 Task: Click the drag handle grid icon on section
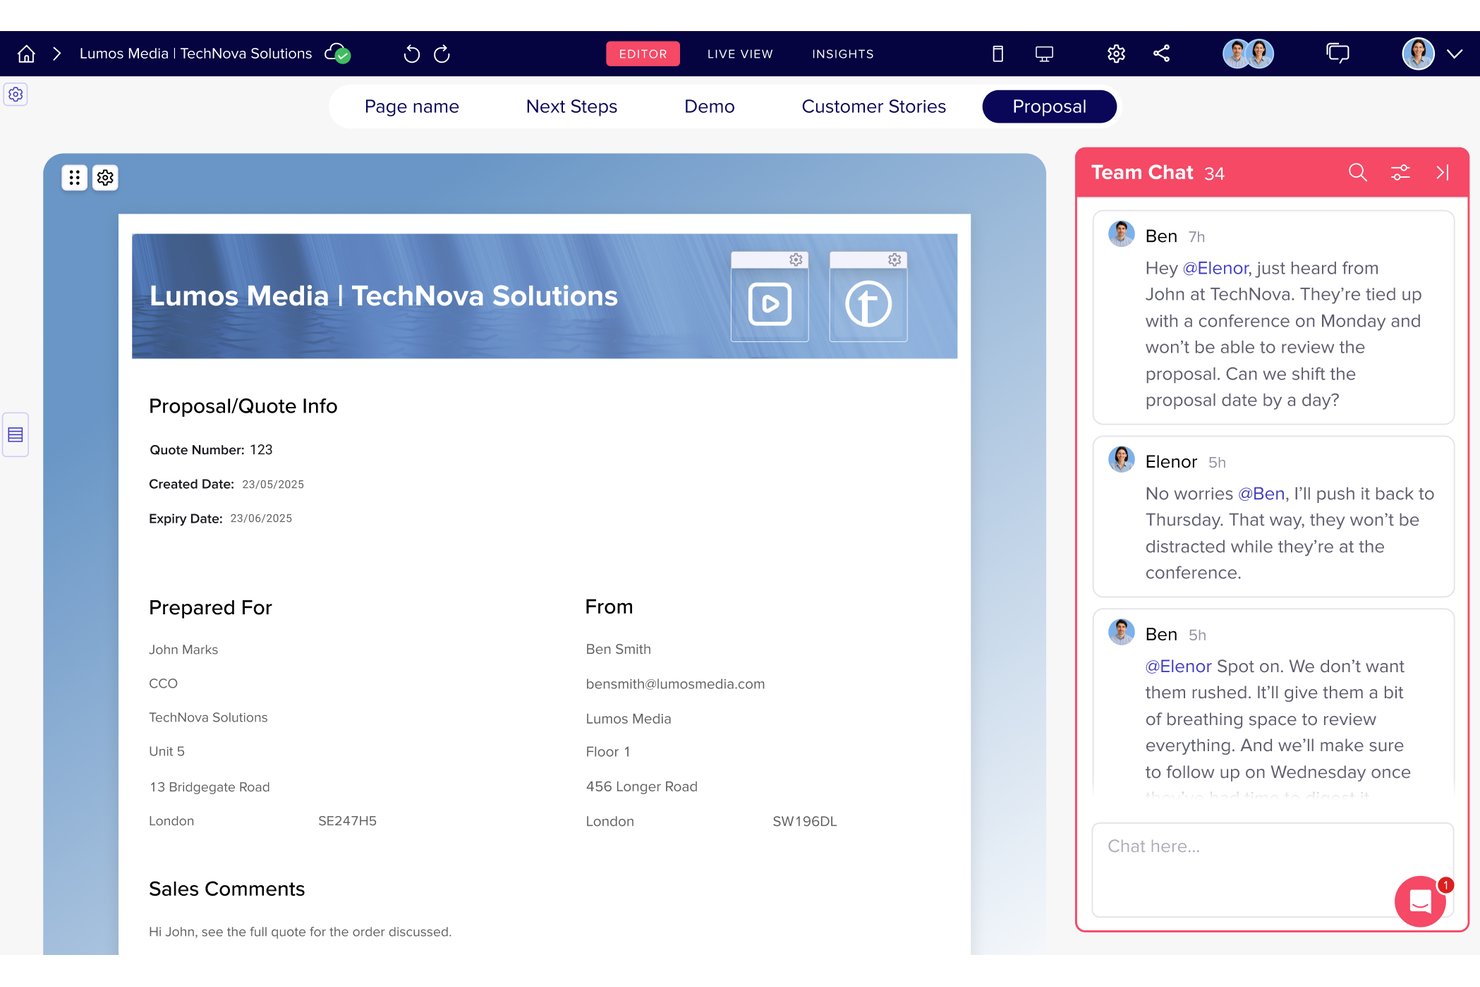[x=74, y=178]
